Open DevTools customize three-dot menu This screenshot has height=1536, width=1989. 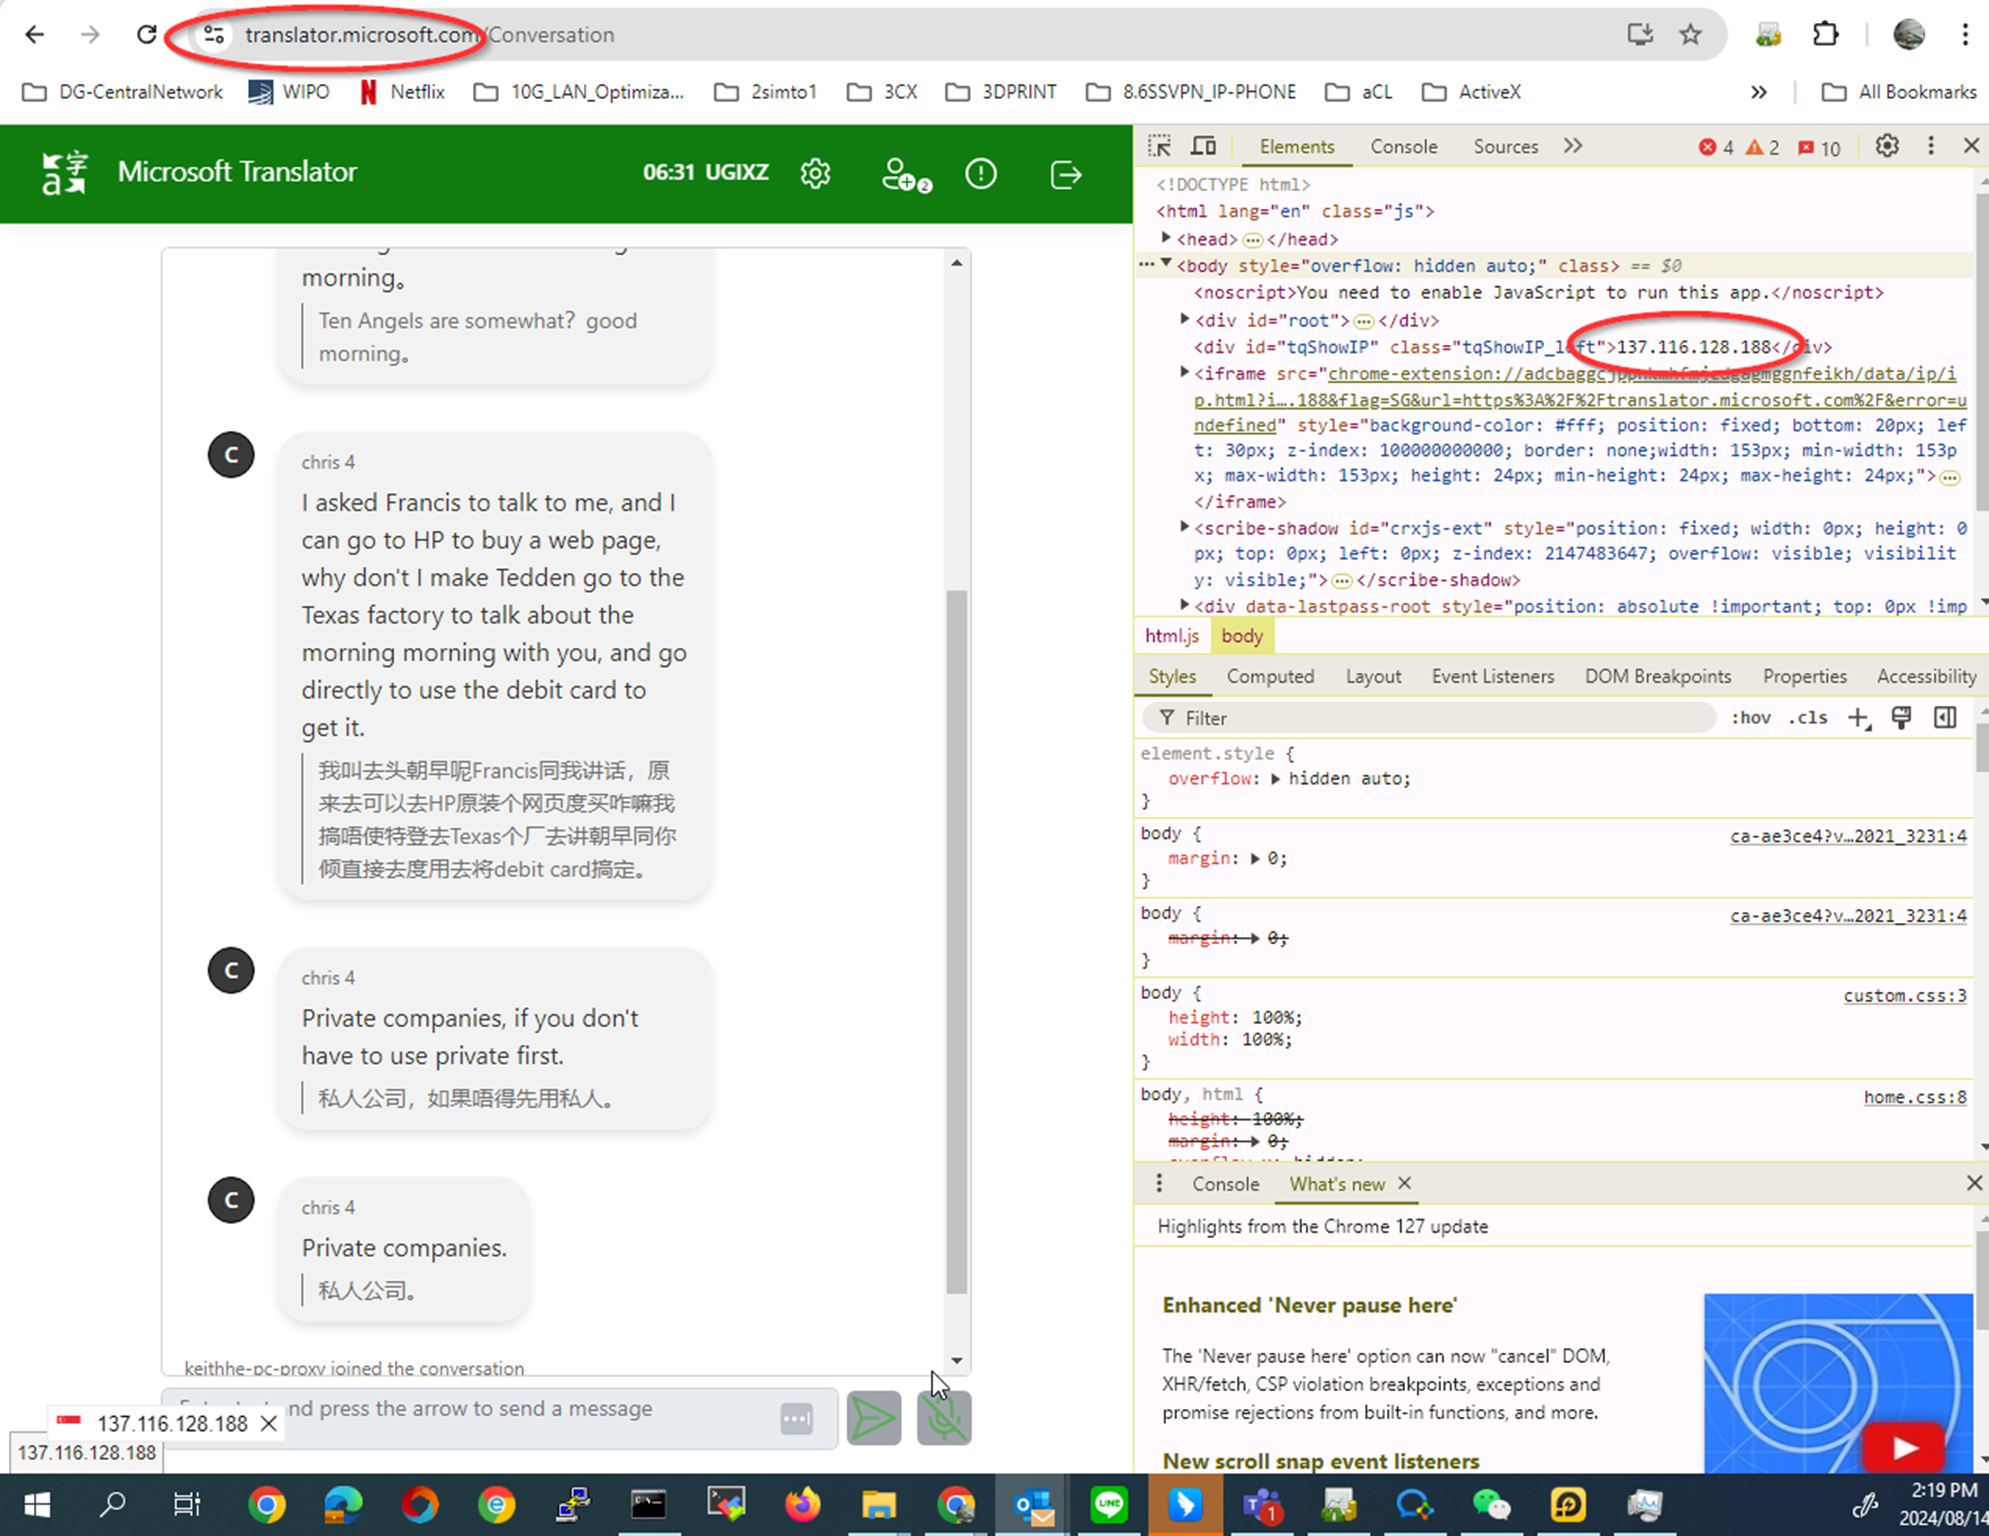click(1931, 146)
